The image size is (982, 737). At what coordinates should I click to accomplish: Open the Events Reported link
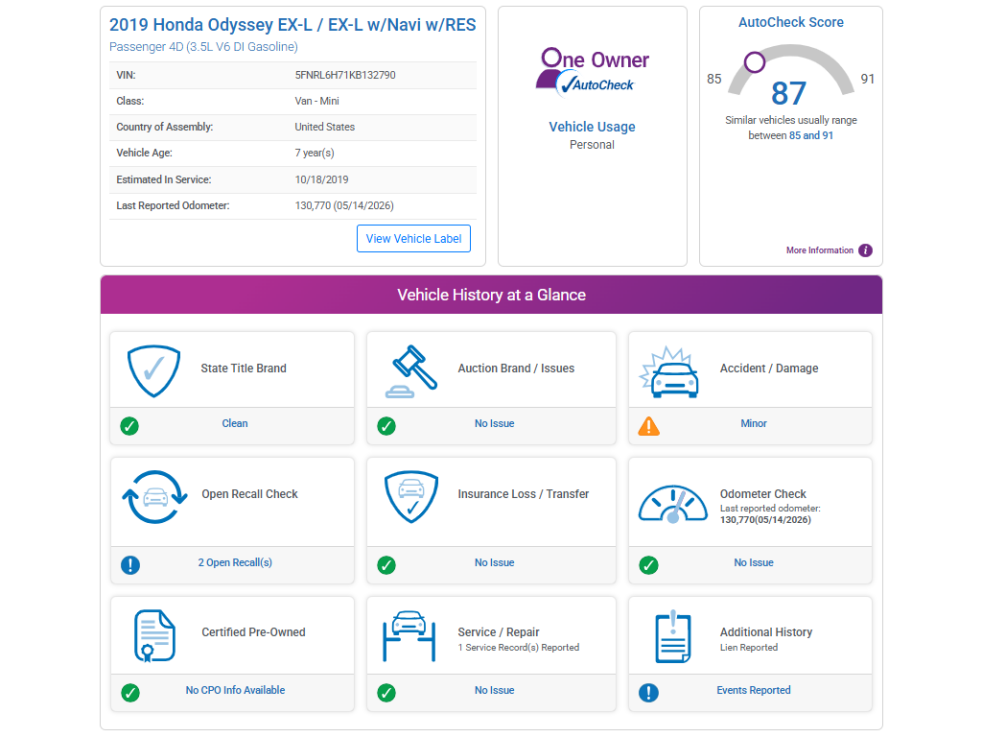(753, 690)
